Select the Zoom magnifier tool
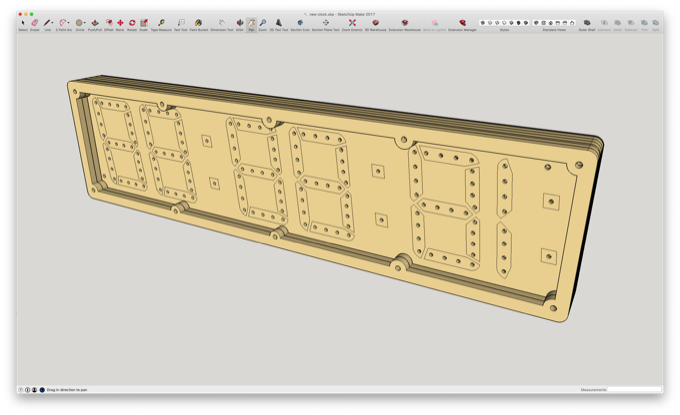 tap(263, 23)
